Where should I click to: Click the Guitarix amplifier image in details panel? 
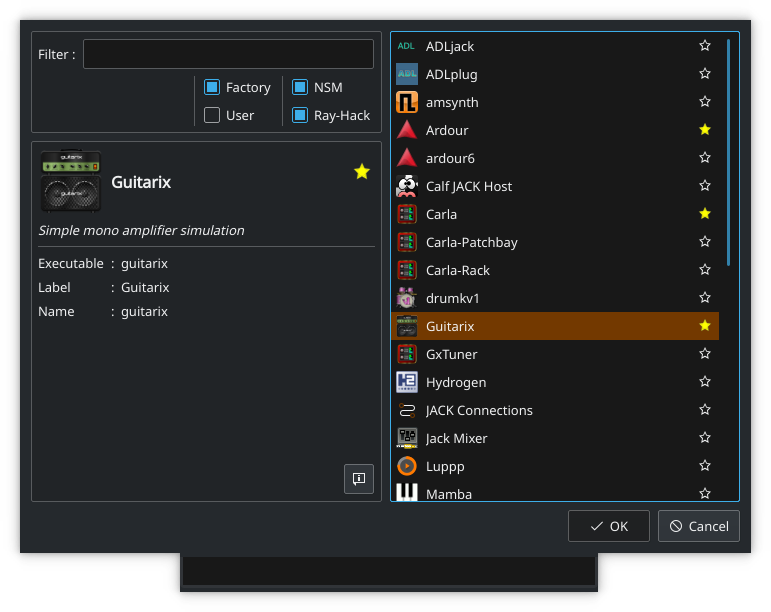(x=71, y=181)
